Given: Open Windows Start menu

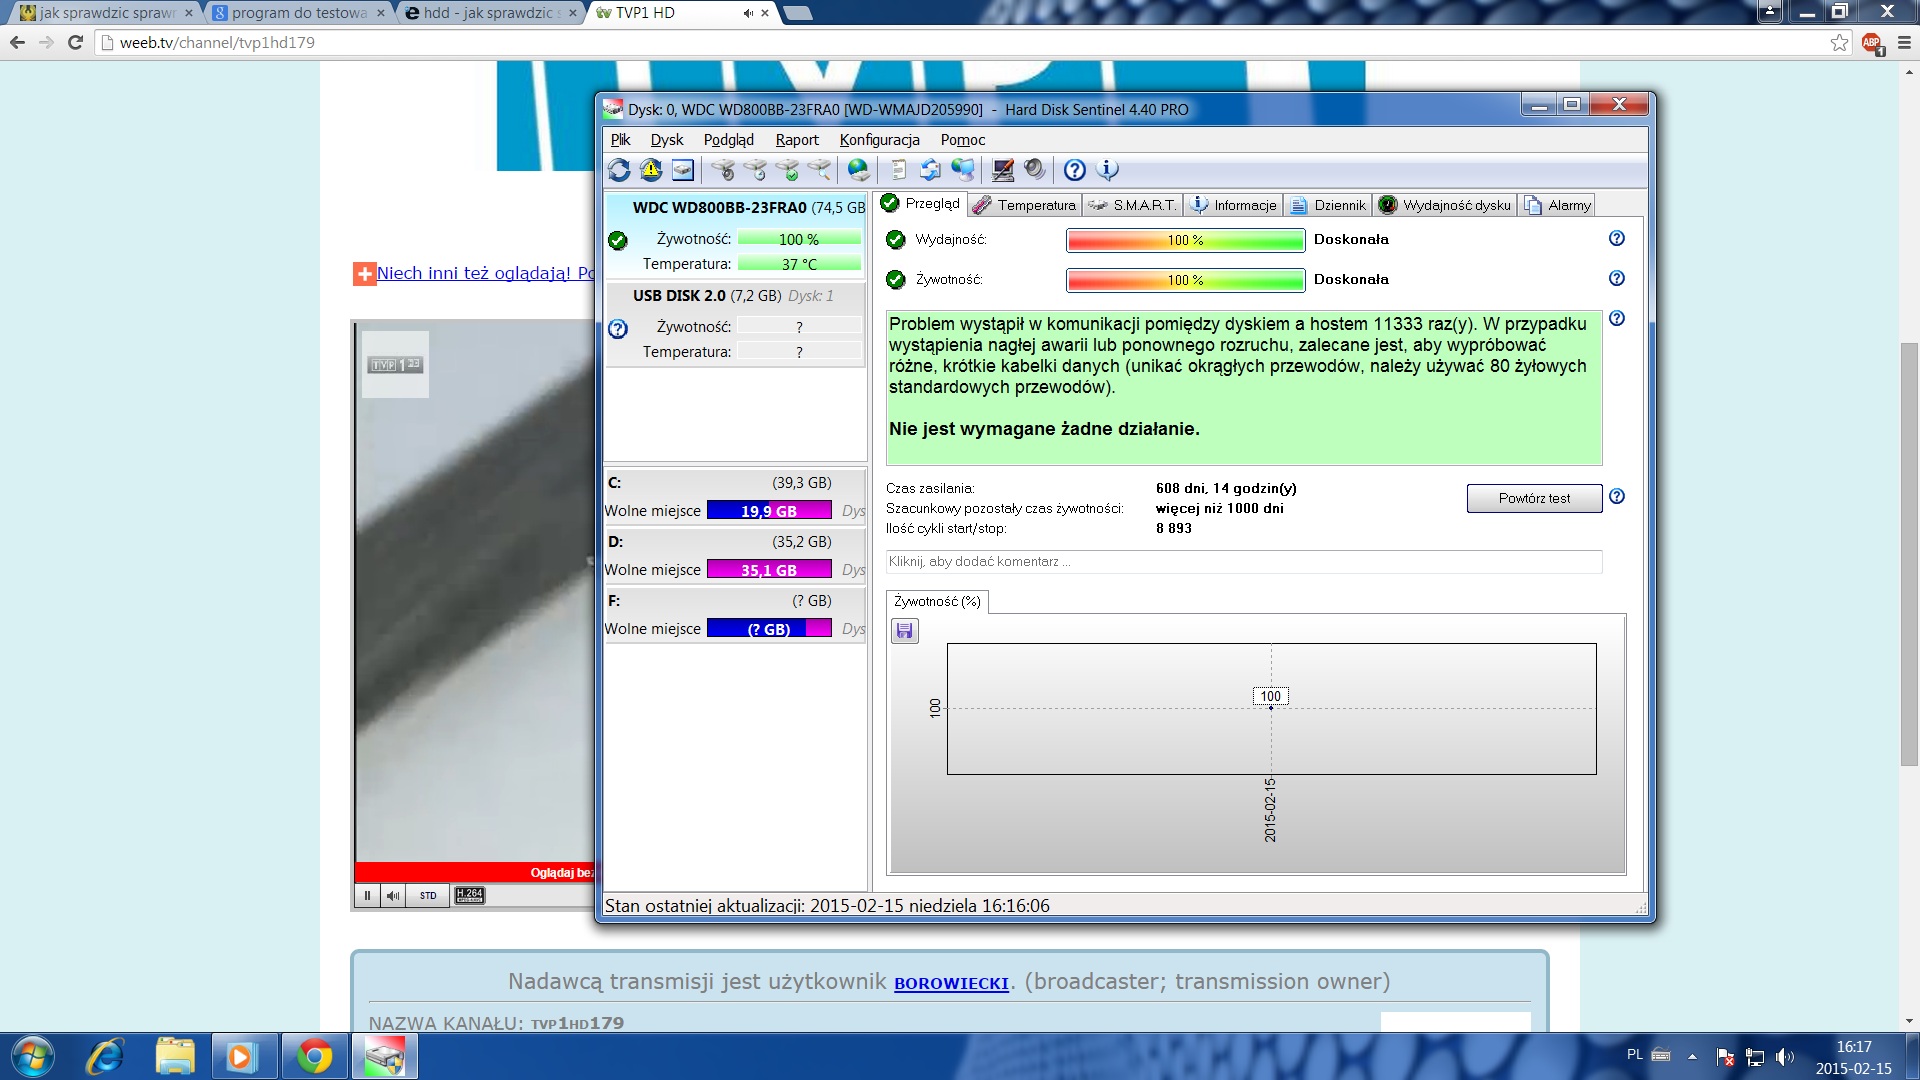Looking at the screenshot, I should coord(32,1056).
